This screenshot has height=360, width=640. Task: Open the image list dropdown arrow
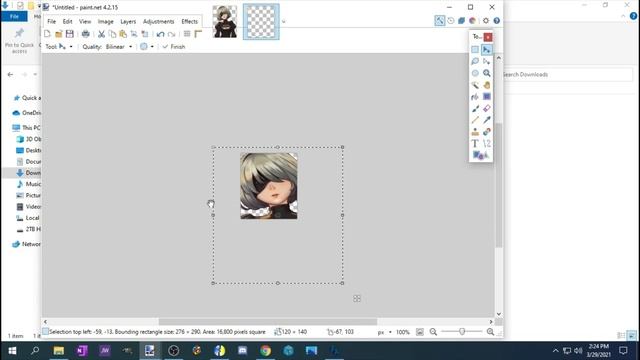(x=284, y=22)
